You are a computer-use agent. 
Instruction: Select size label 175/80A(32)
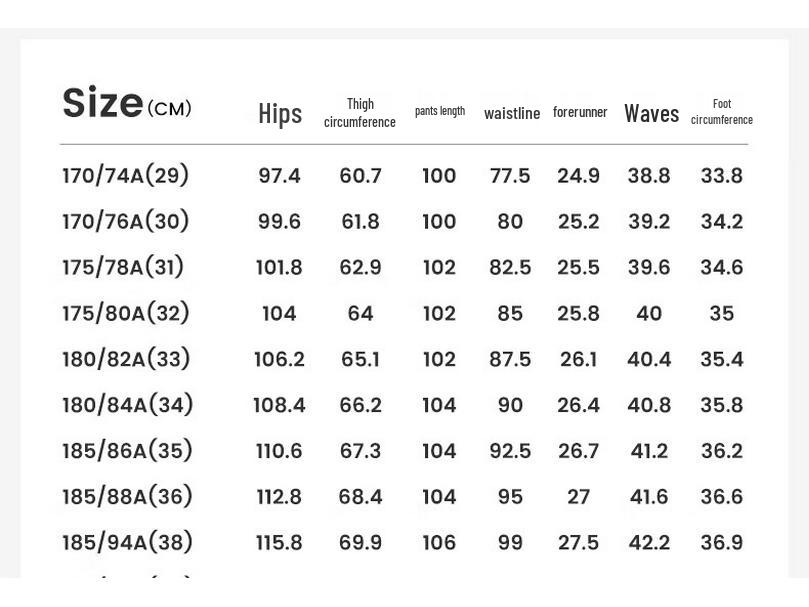[x=126, y=314]
